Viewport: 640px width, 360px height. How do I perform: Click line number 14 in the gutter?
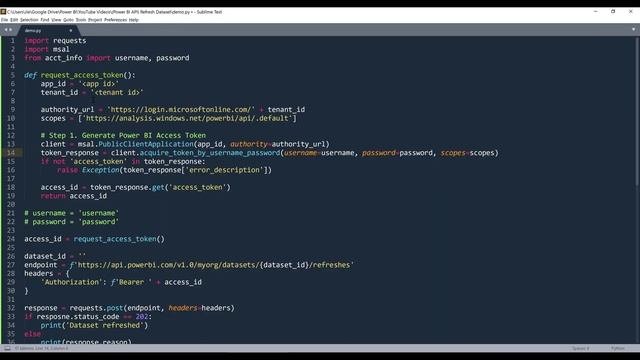[11, 153]
